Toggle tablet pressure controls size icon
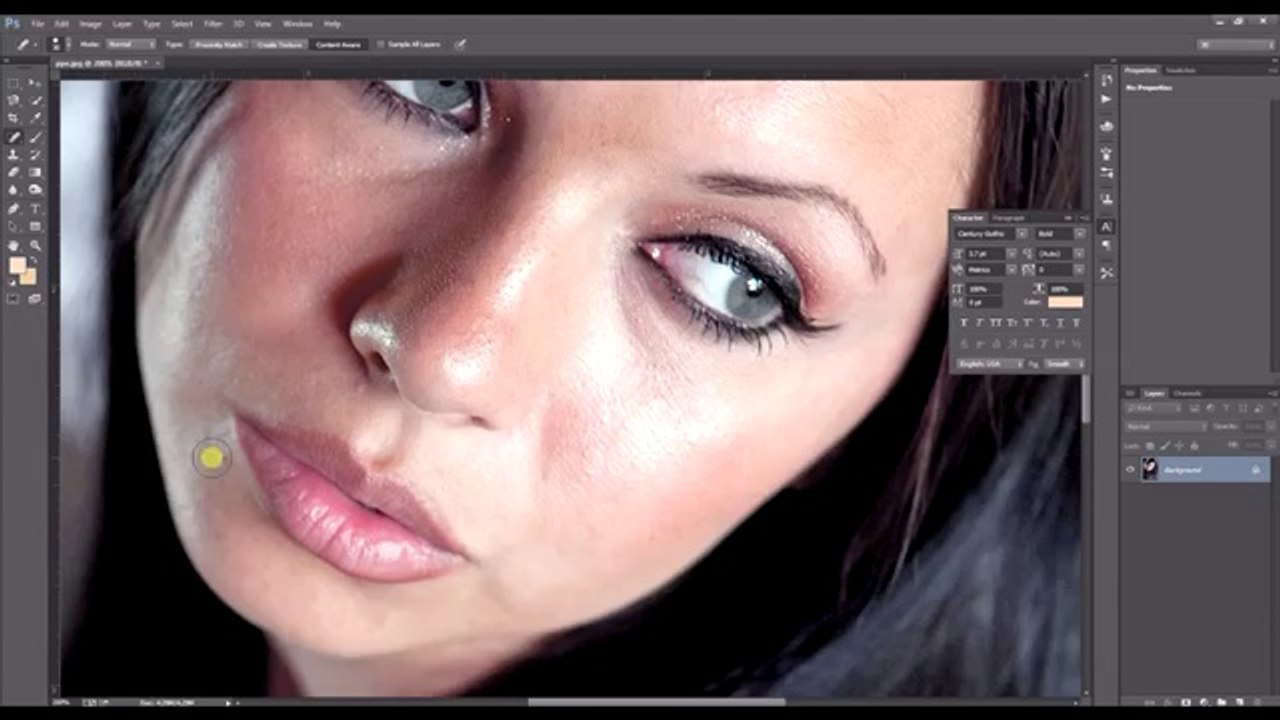 pyautogui.click(x=460, y=45)
